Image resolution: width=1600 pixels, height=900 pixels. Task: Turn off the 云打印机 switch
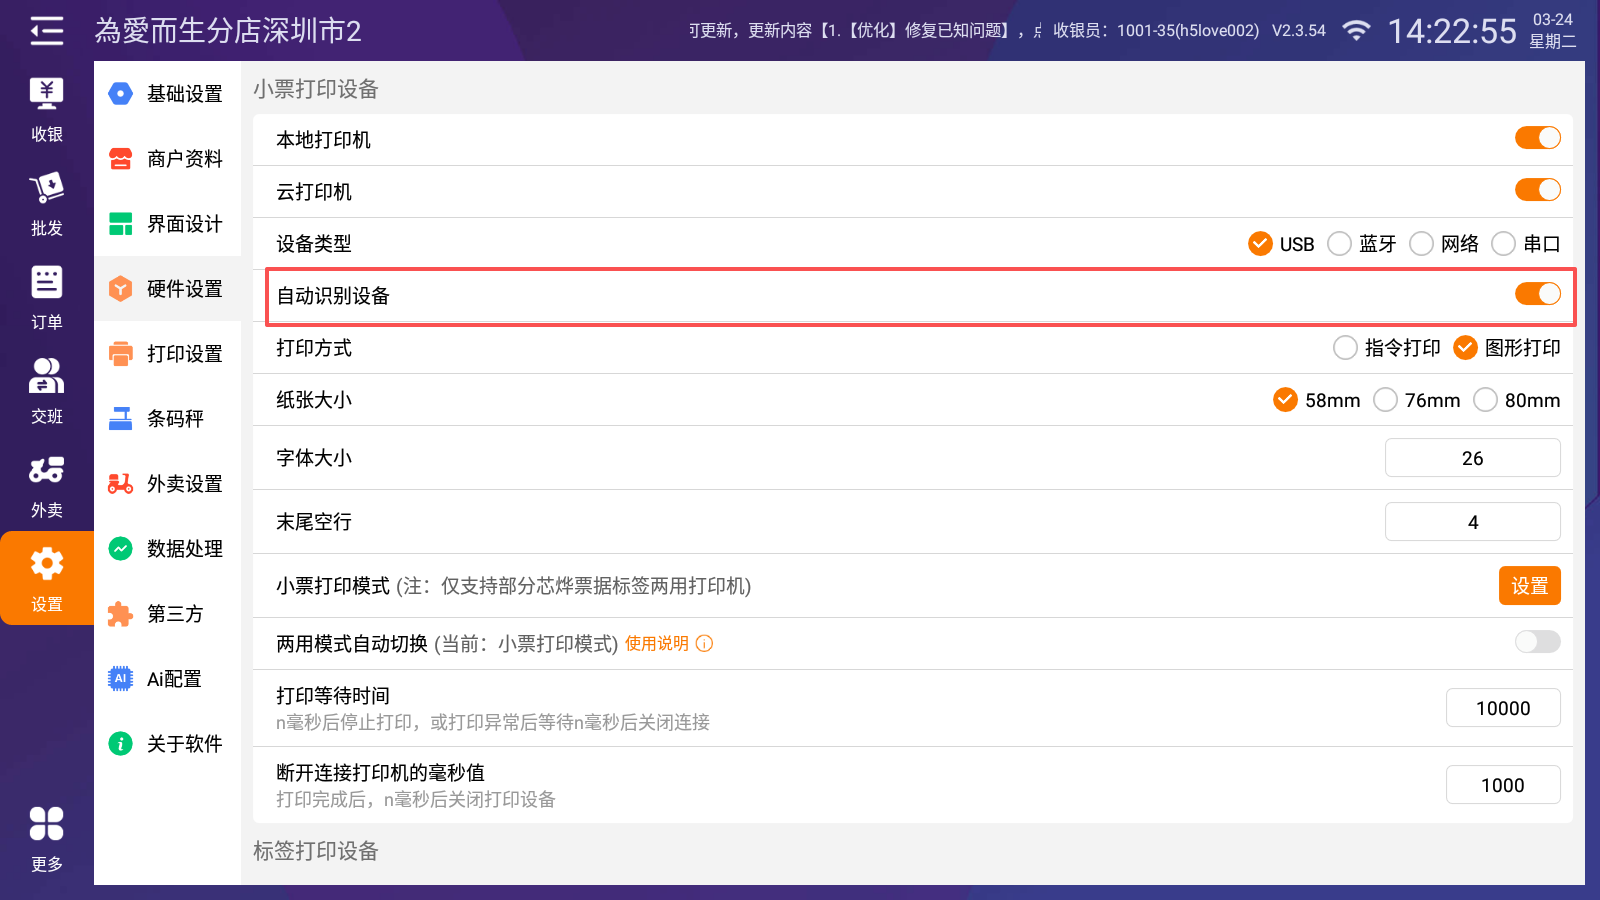[x=1537, y=190]
